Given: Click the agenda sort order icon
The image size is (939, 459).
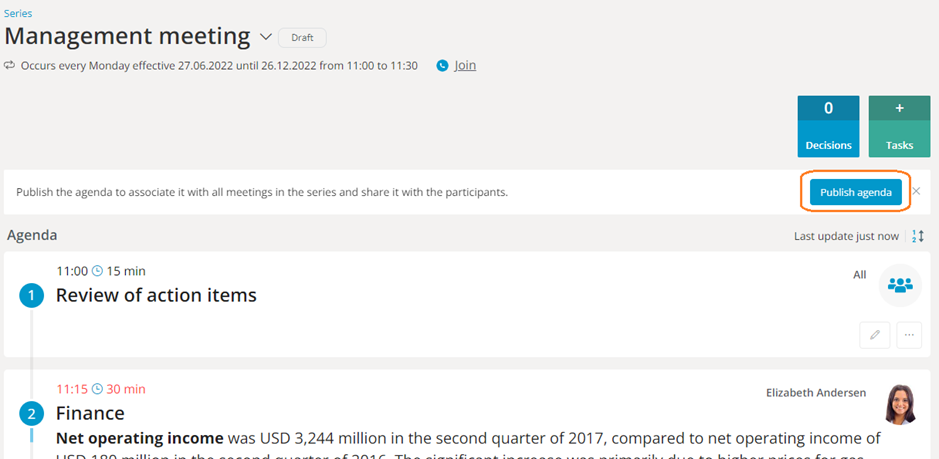Looking at the screenshot, I should click(919, 236).
